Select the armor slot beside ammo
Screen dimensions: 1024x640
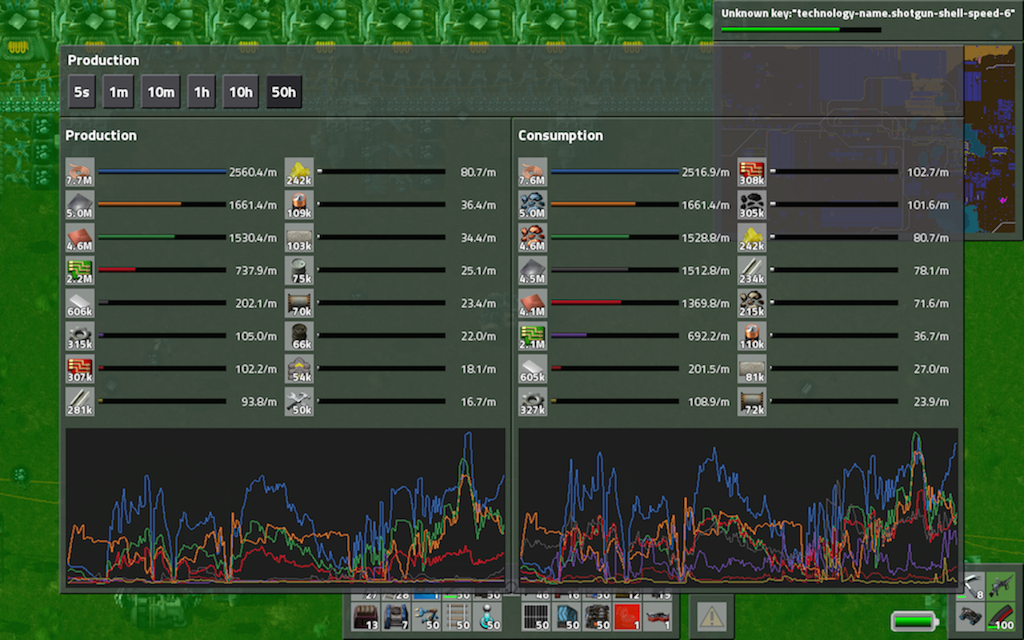click(x=971, y=616)
